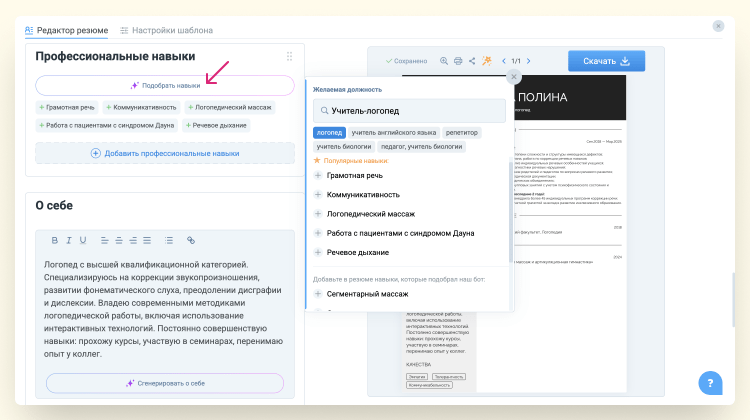The image size is (750, 420).
Task: Select учитель английского языка tag
Action: tap(394, 133)
